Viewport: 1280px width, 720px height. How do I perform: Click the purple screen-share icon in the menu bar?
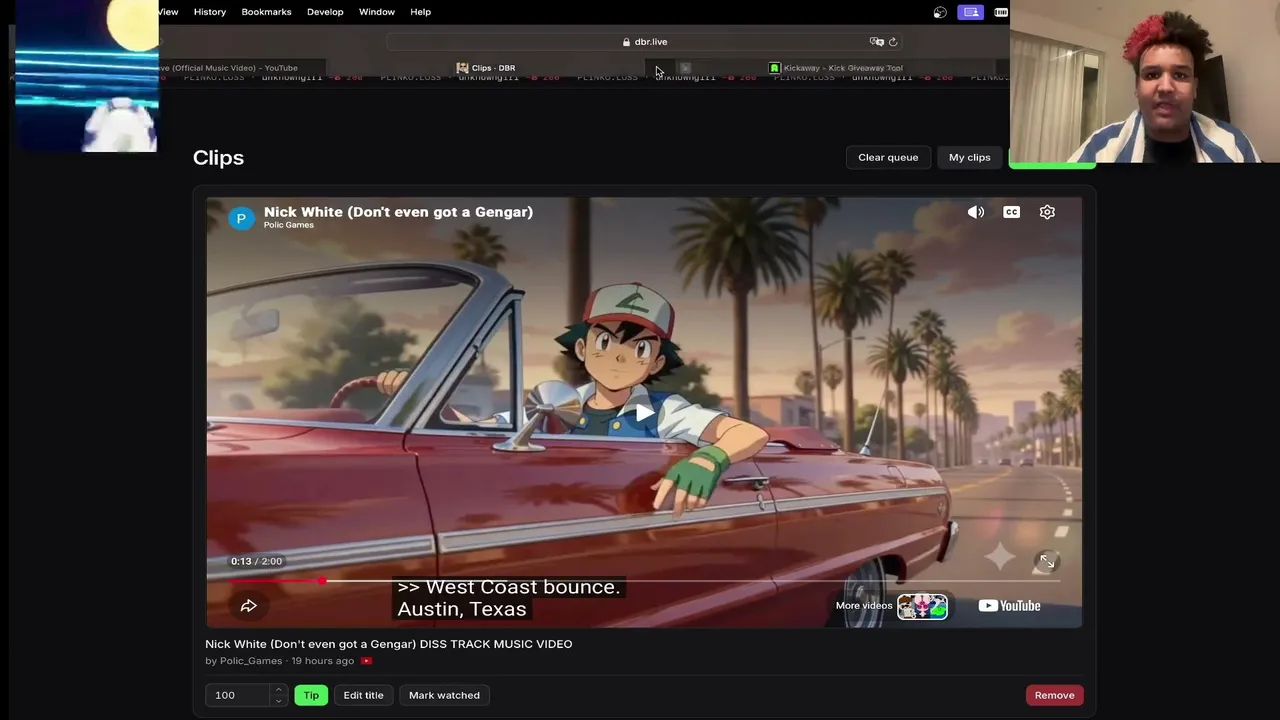tap(970, 12)
